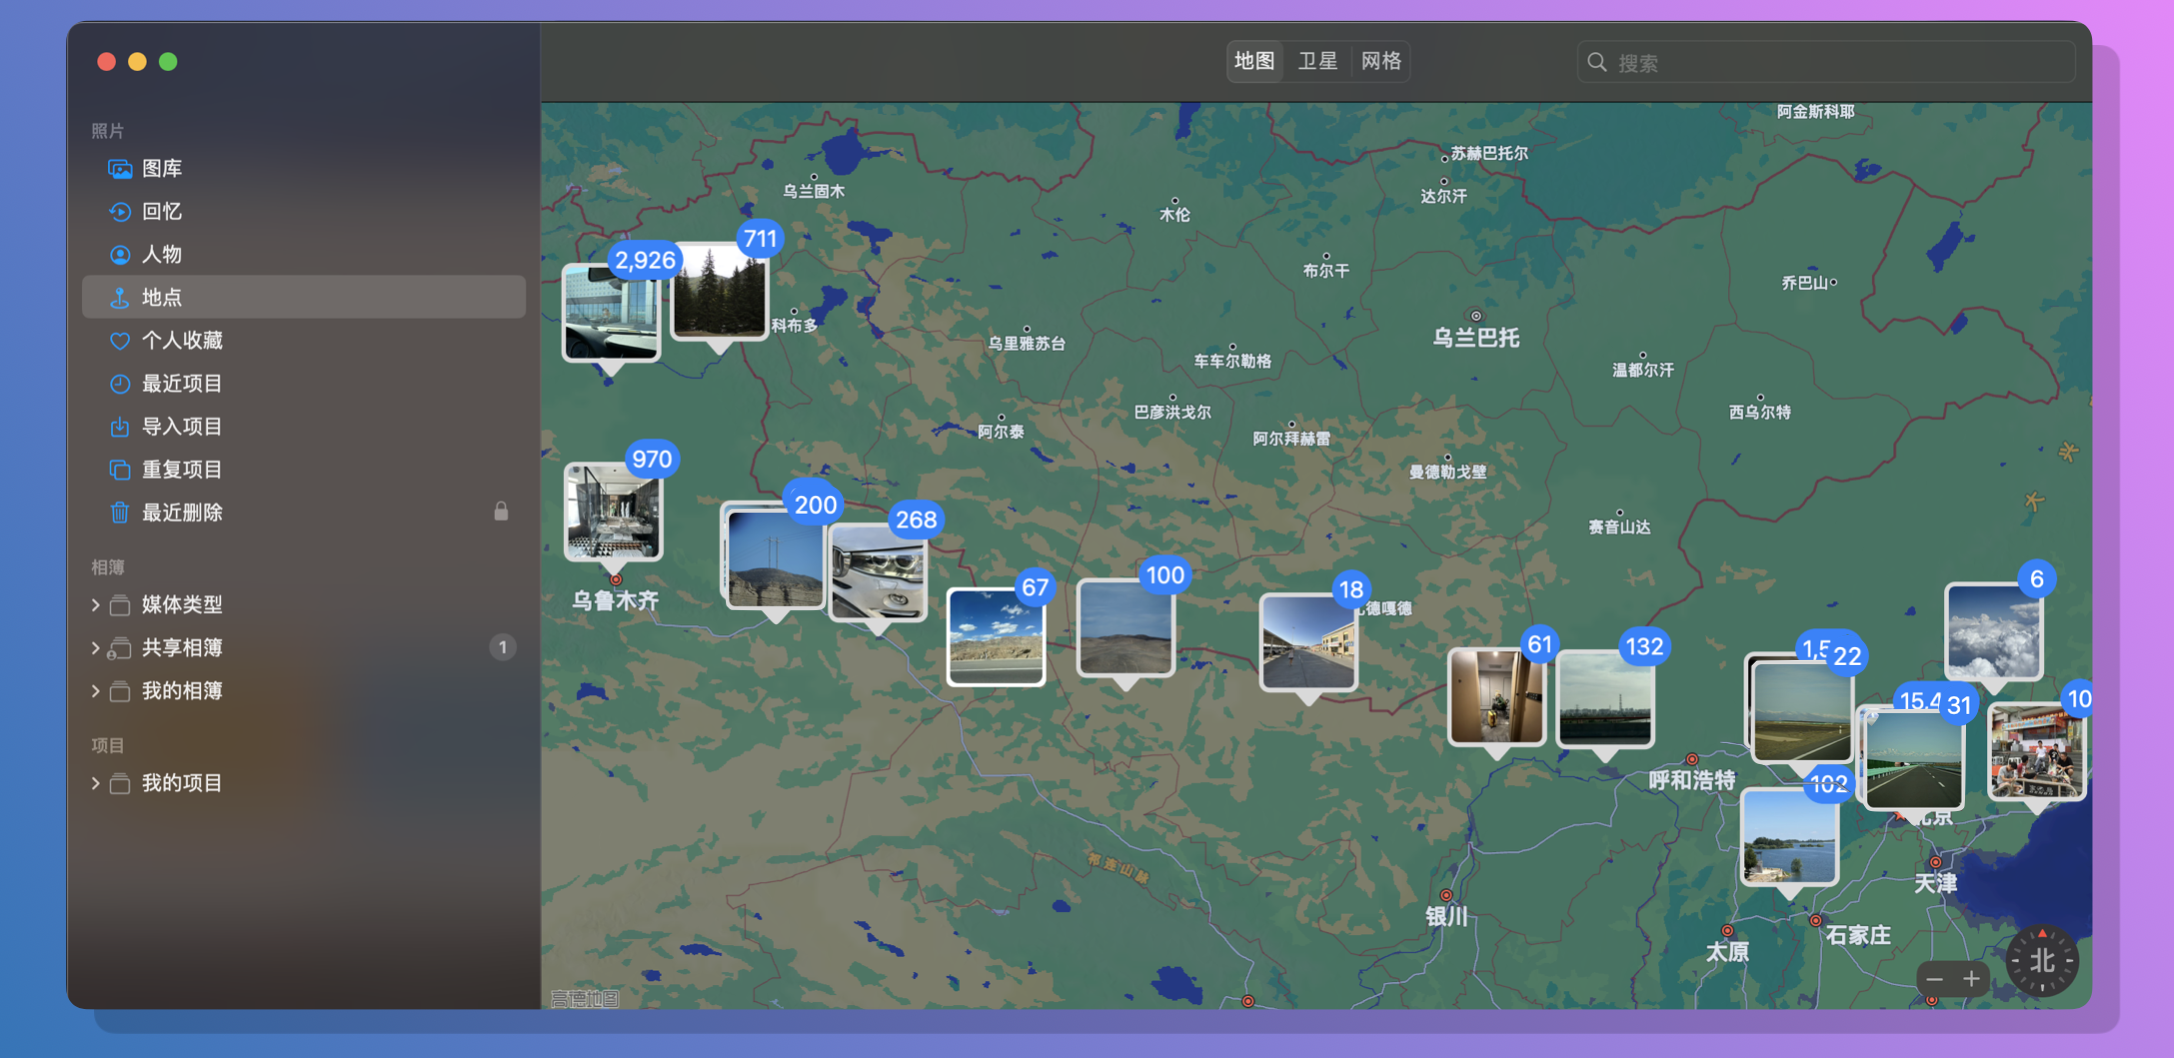The image size is (2174, 1058).
Task: Zoom in with the plus button
Action: click(x=1971, y=979)
